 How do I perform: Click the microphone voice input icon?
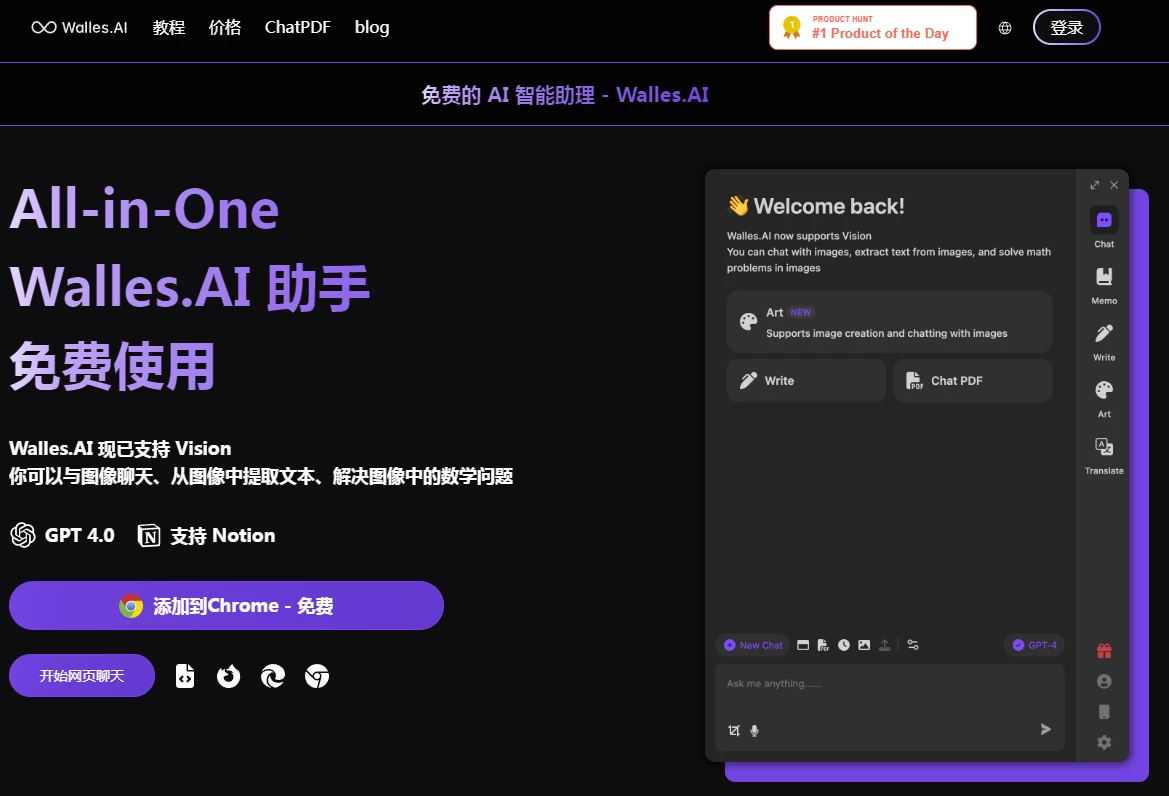tap(755, 731)
